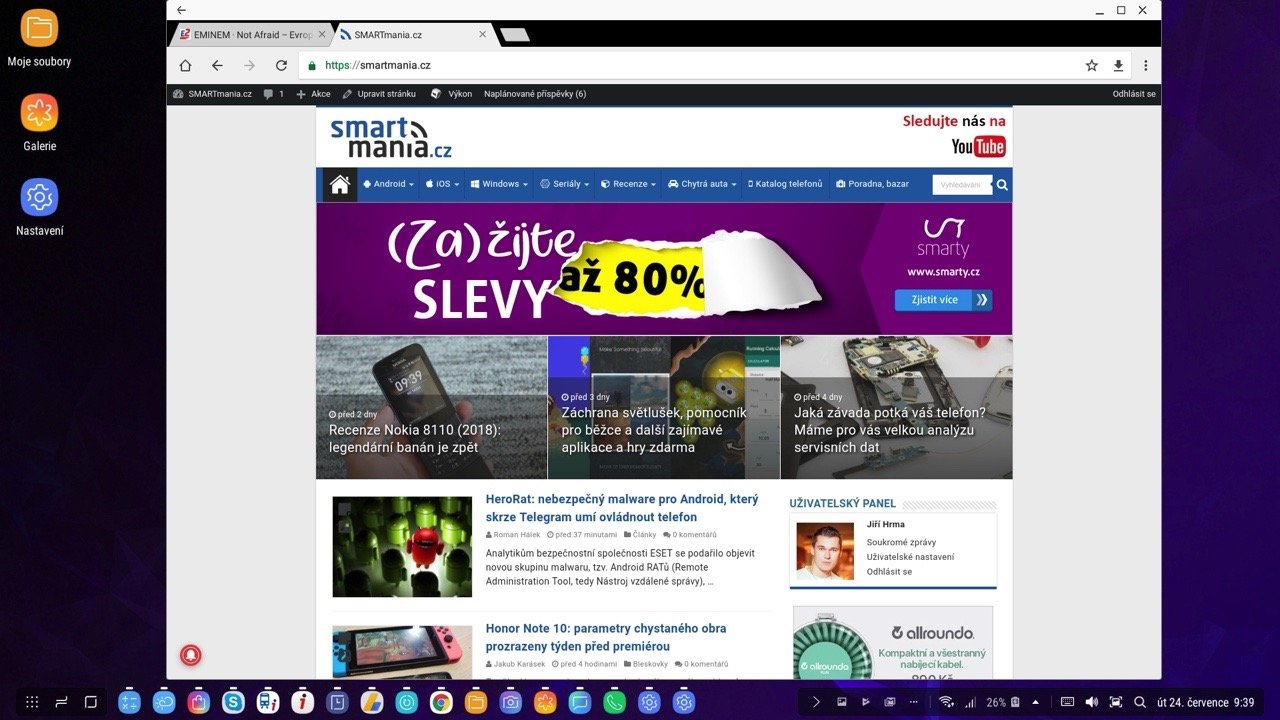
Task: Select the SMARTmania.cz browser tab
Action: tap(410, 34)
